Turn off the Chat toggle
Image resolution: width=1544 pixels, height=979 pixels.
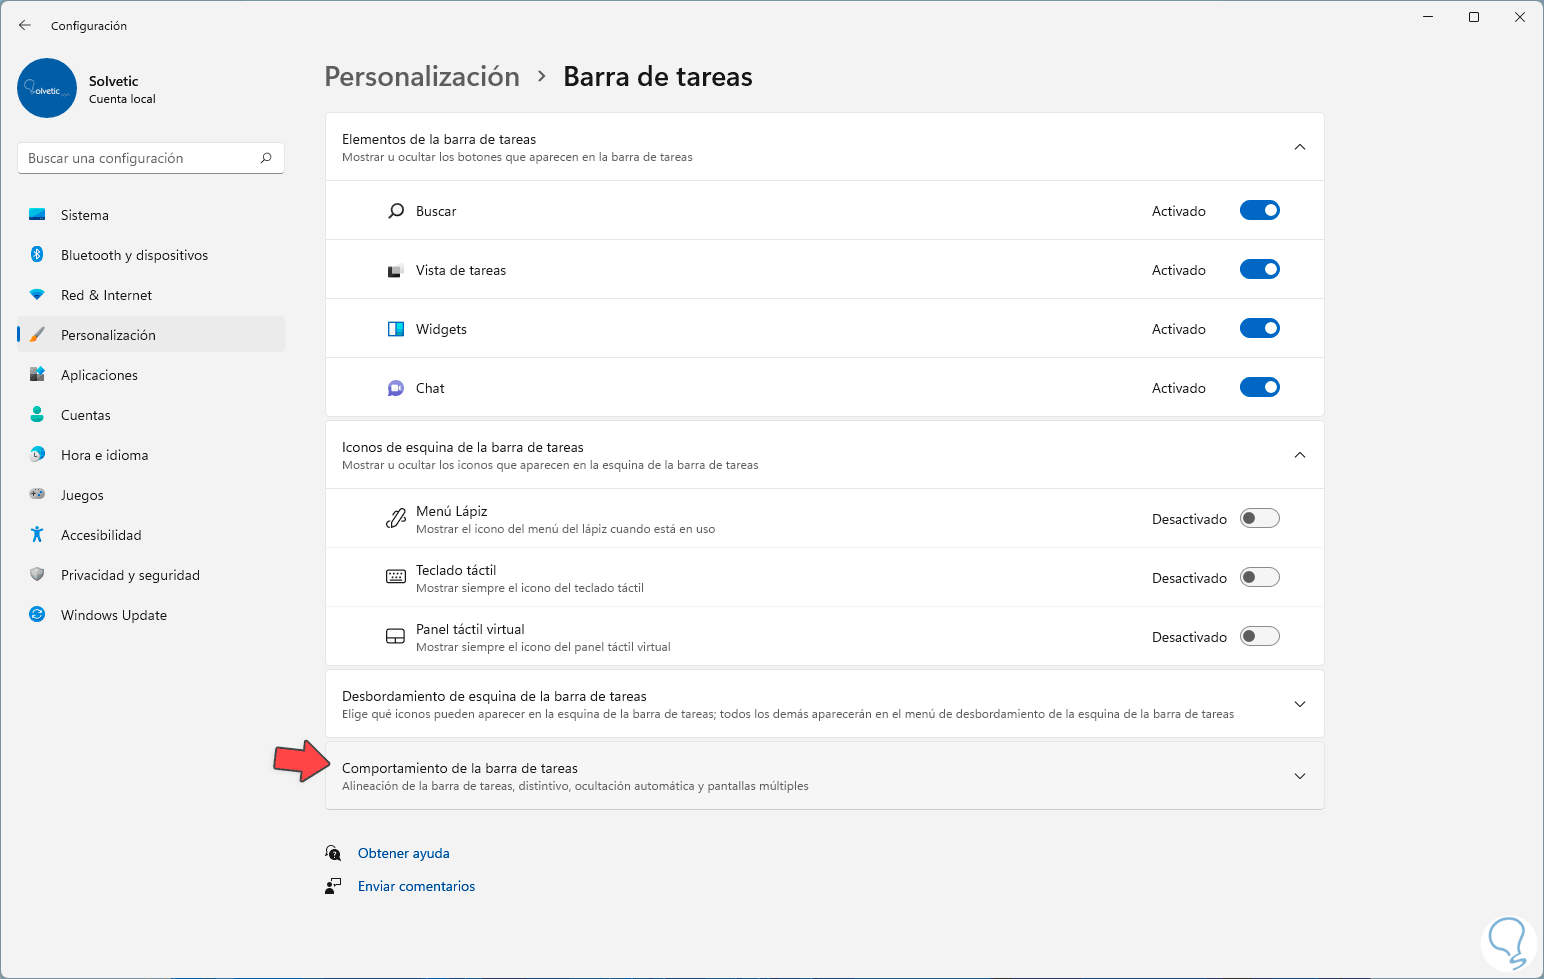click(x=1259, y=388)
